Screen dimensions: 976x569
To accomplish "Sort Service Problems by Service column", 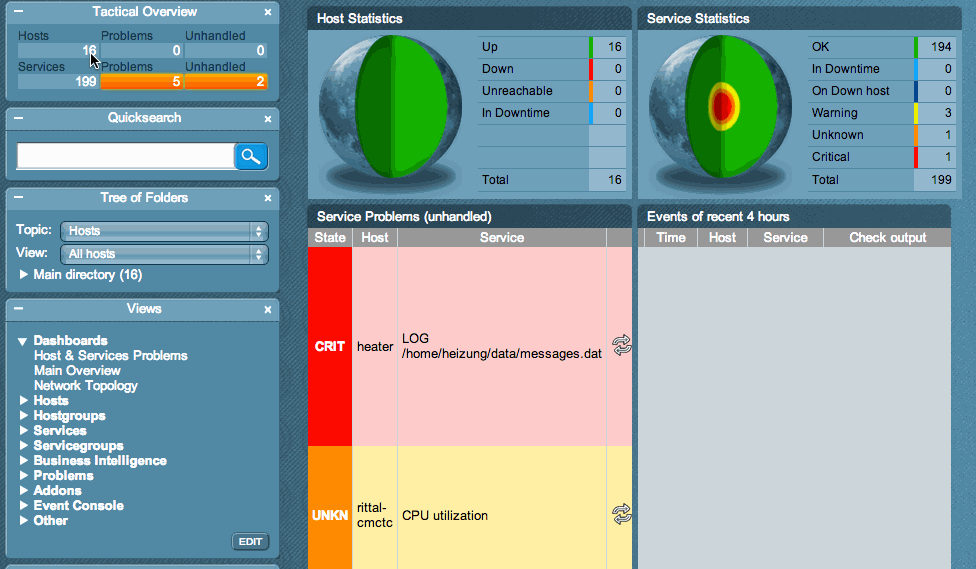I will pos(502,237).
